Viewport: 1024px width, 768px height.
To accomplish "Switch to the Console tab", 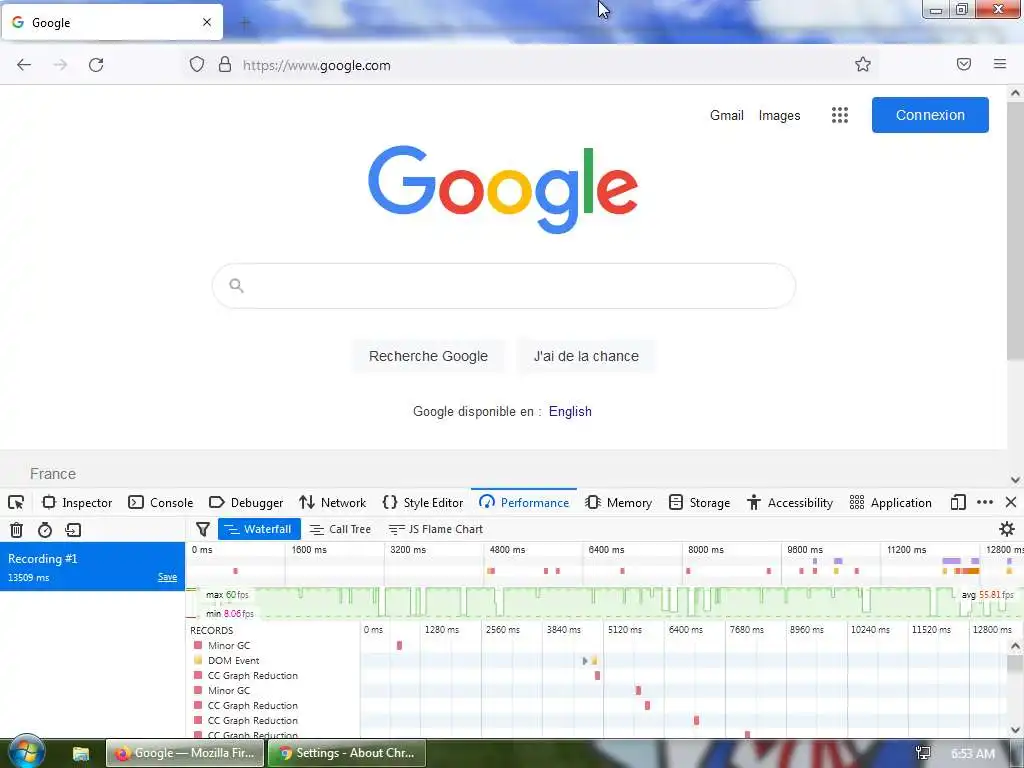I will (x=161, y=502).
